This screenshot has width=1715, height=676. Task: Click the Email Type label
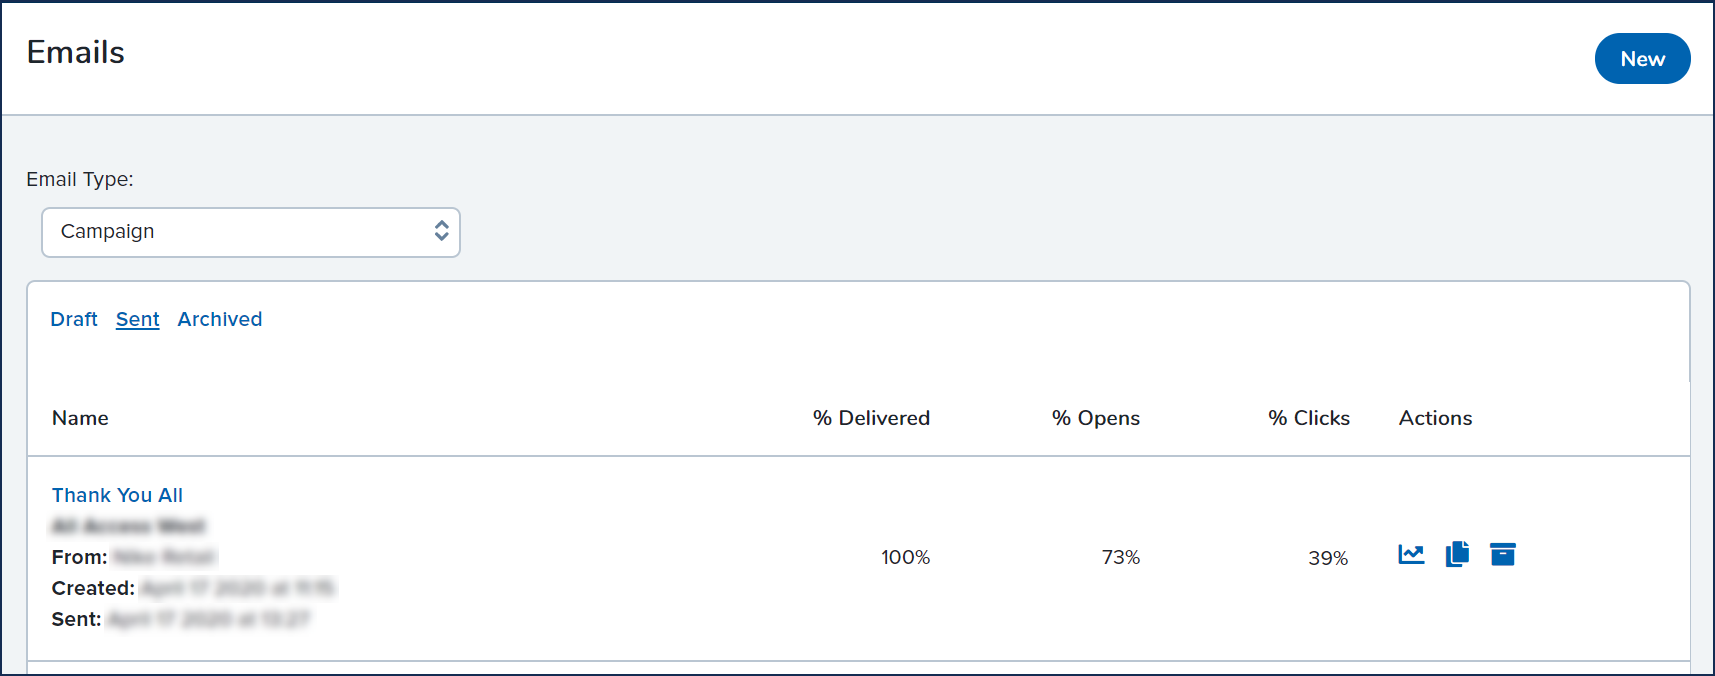(80, 179)
